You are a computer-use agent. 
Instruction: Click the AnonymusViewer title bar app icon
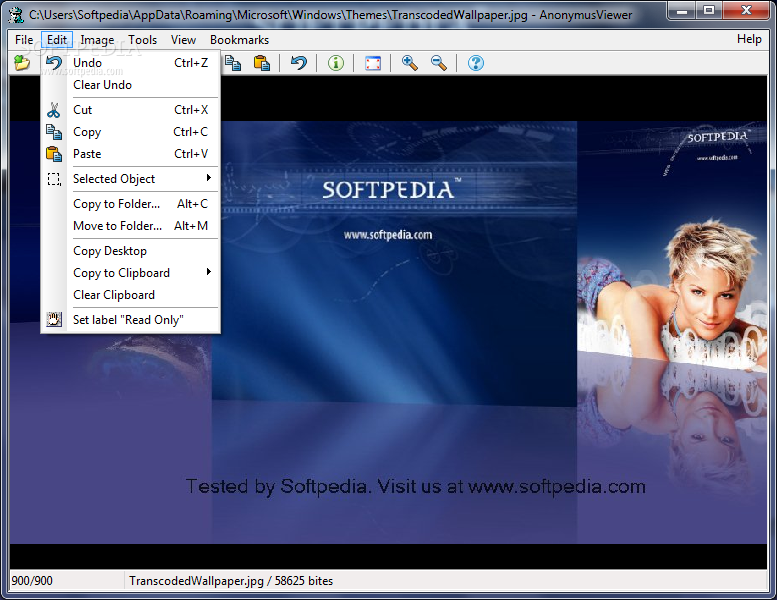click(16, 15)
